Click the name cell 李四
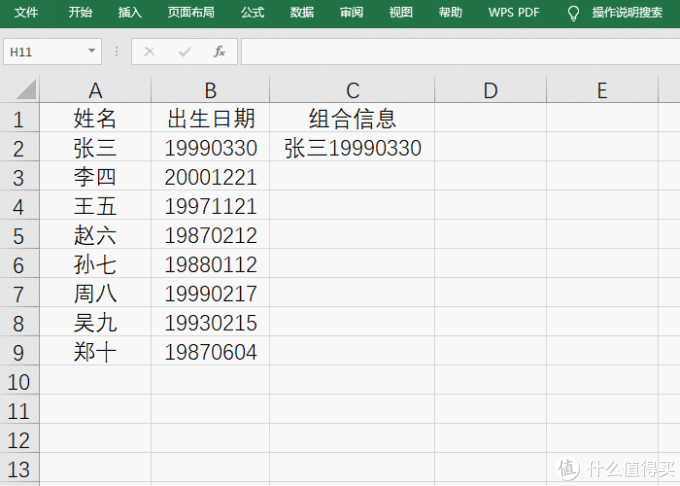The image size is (680, 486). click(95, 177)
